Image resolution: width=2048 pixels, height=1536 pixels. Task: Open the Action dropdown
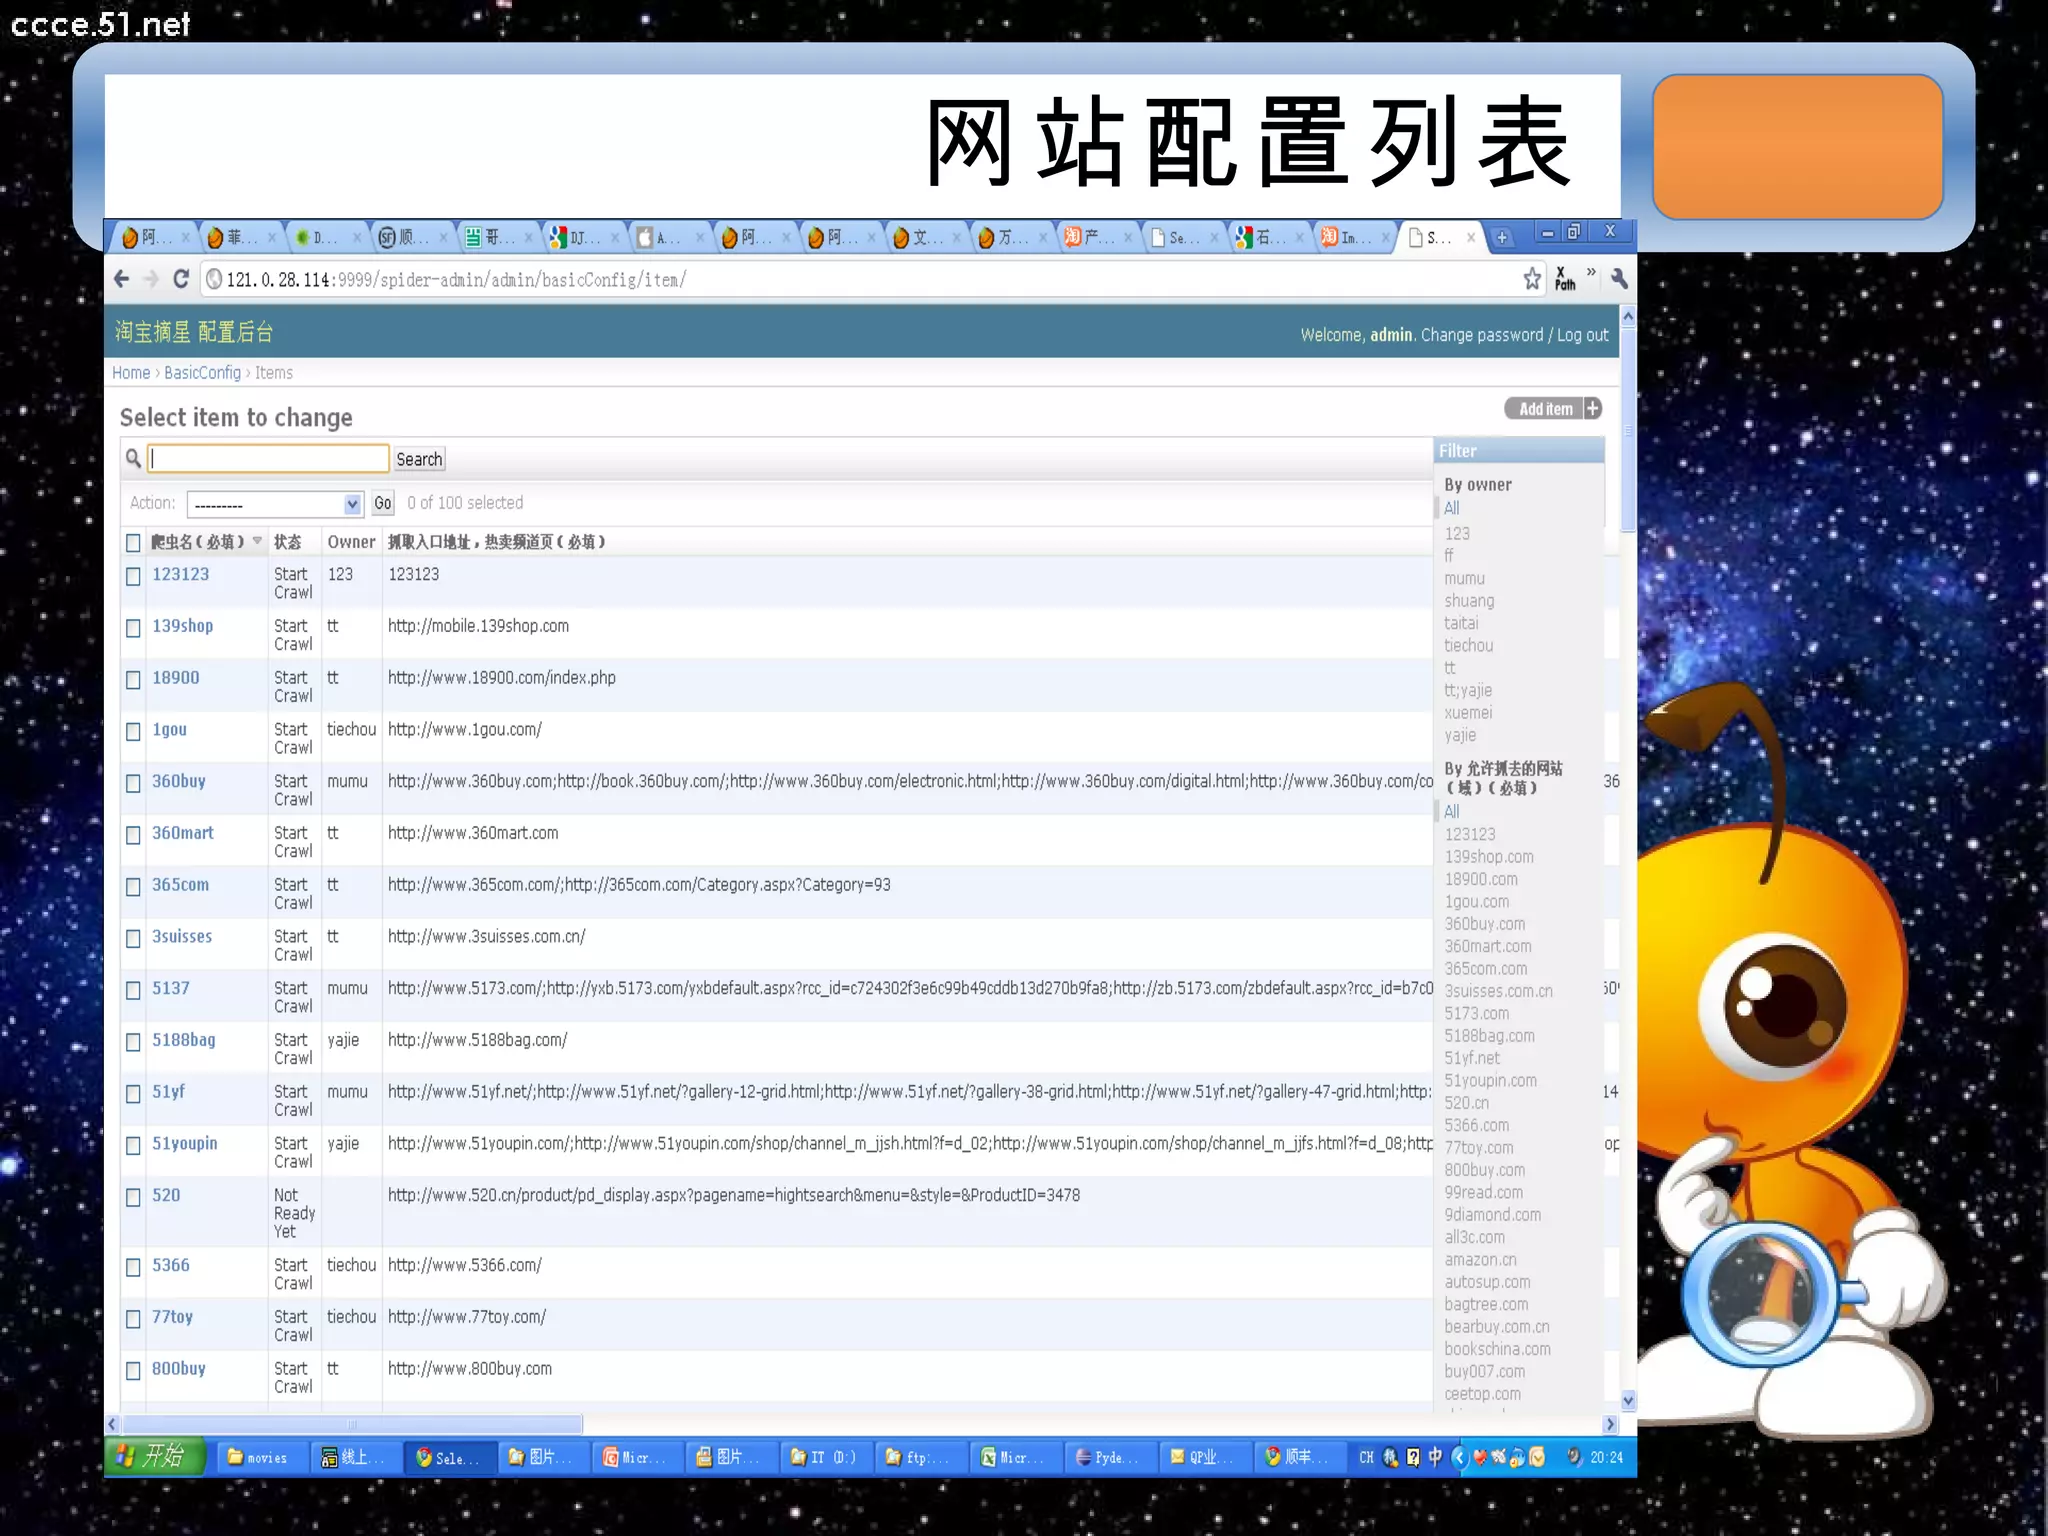pos(274,504)
